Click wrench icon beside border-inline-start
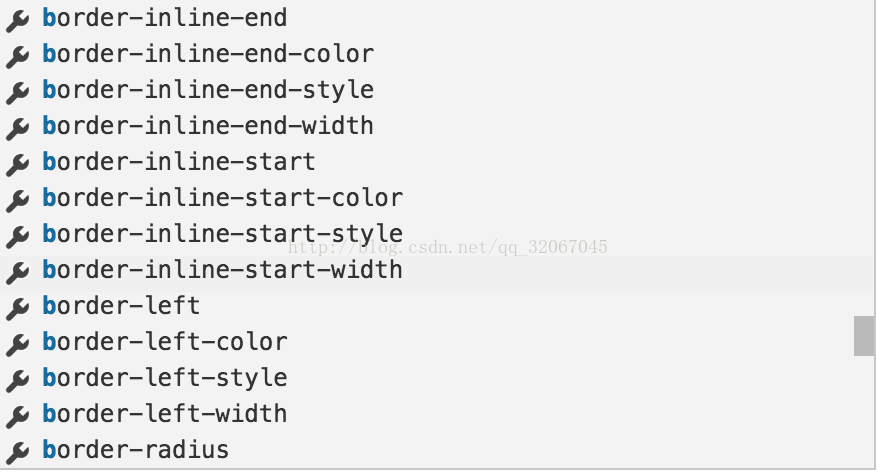 [x=17, y=165]
